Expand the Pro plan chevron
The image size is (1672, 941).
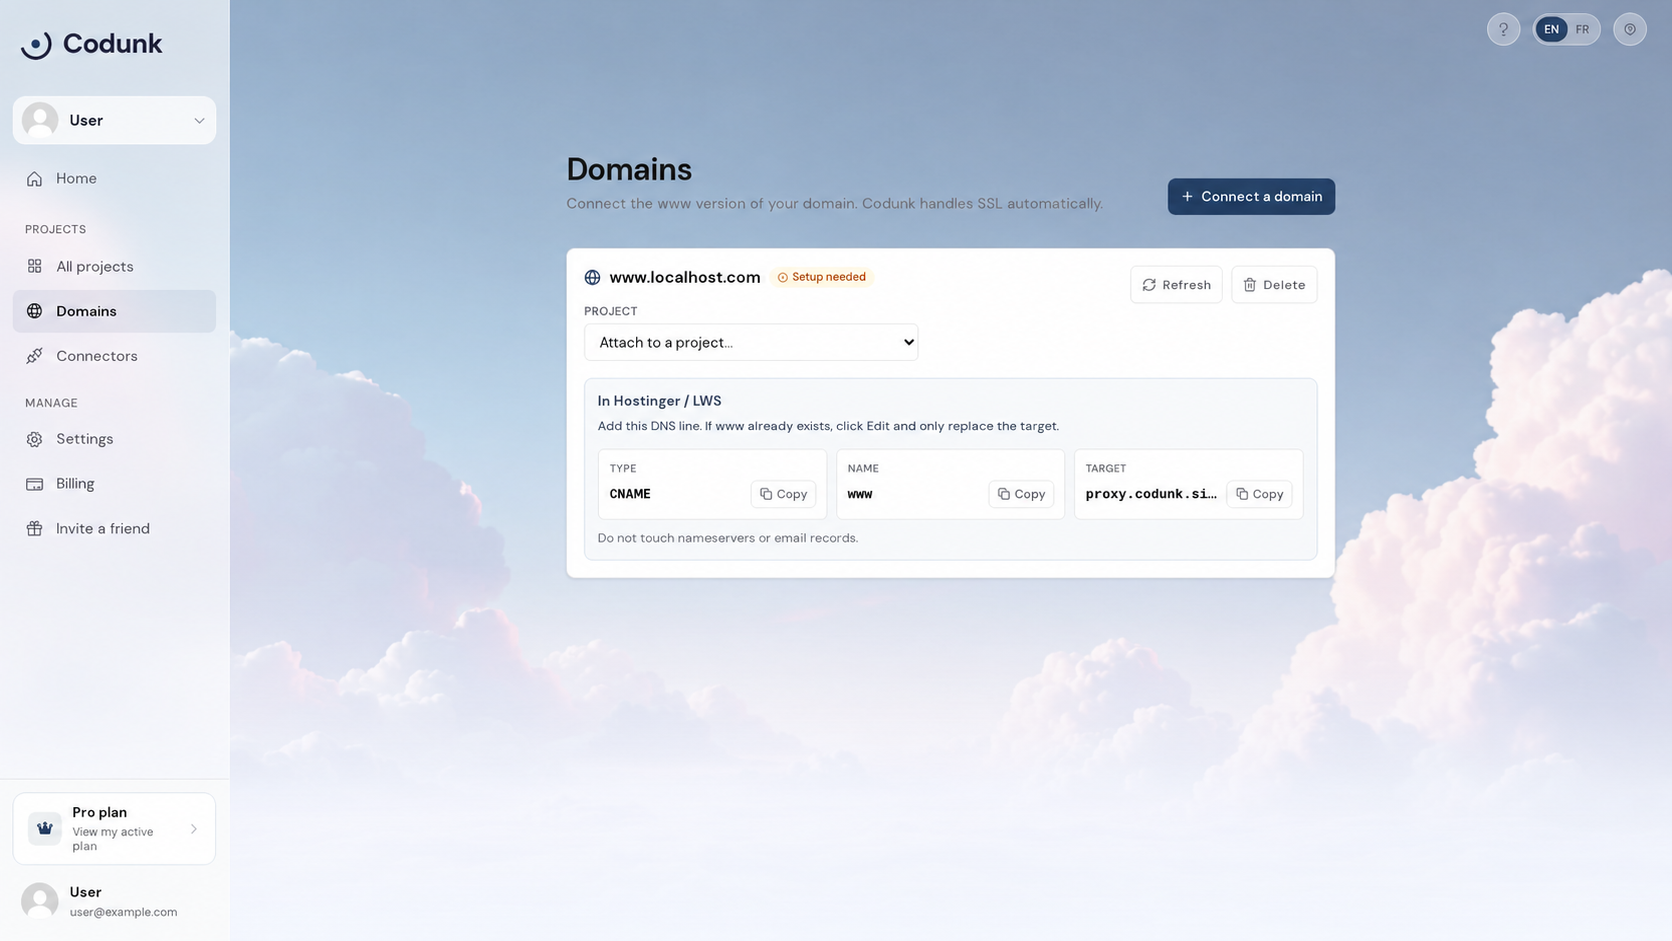(194, 829)
